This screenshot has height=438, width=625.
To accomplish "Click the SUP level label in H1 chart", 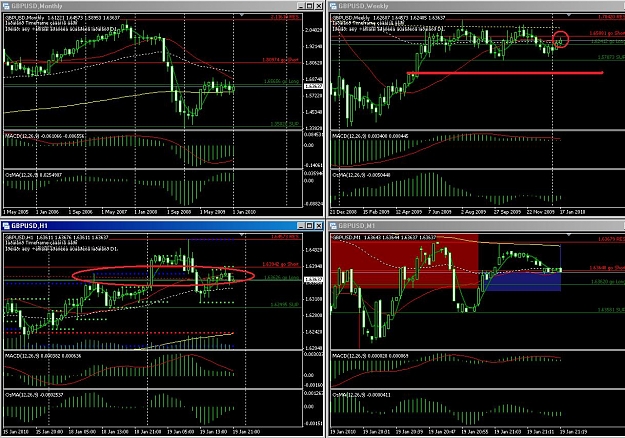I will click(x=285, y=304).
